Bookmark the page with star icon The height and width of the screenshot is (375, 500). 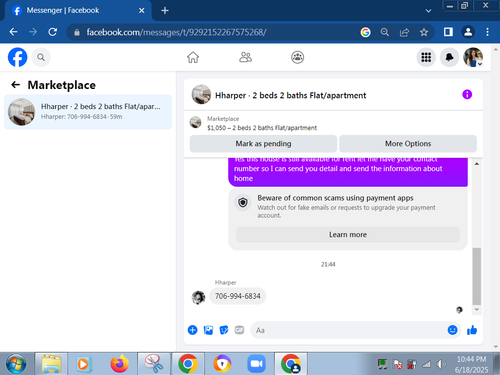pyautogui.click(x=424, y=32)
